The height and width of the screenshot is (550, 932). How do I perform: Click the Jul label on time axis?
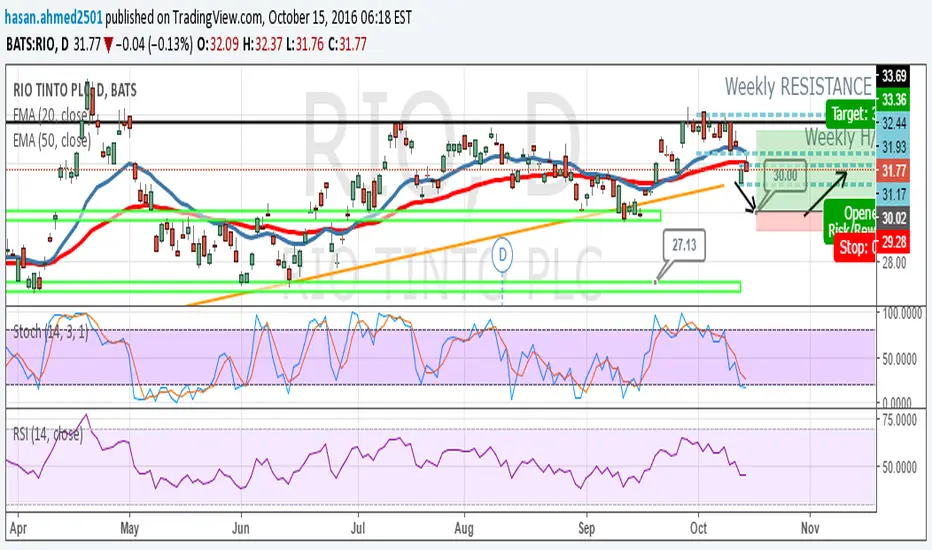point(357,528)
